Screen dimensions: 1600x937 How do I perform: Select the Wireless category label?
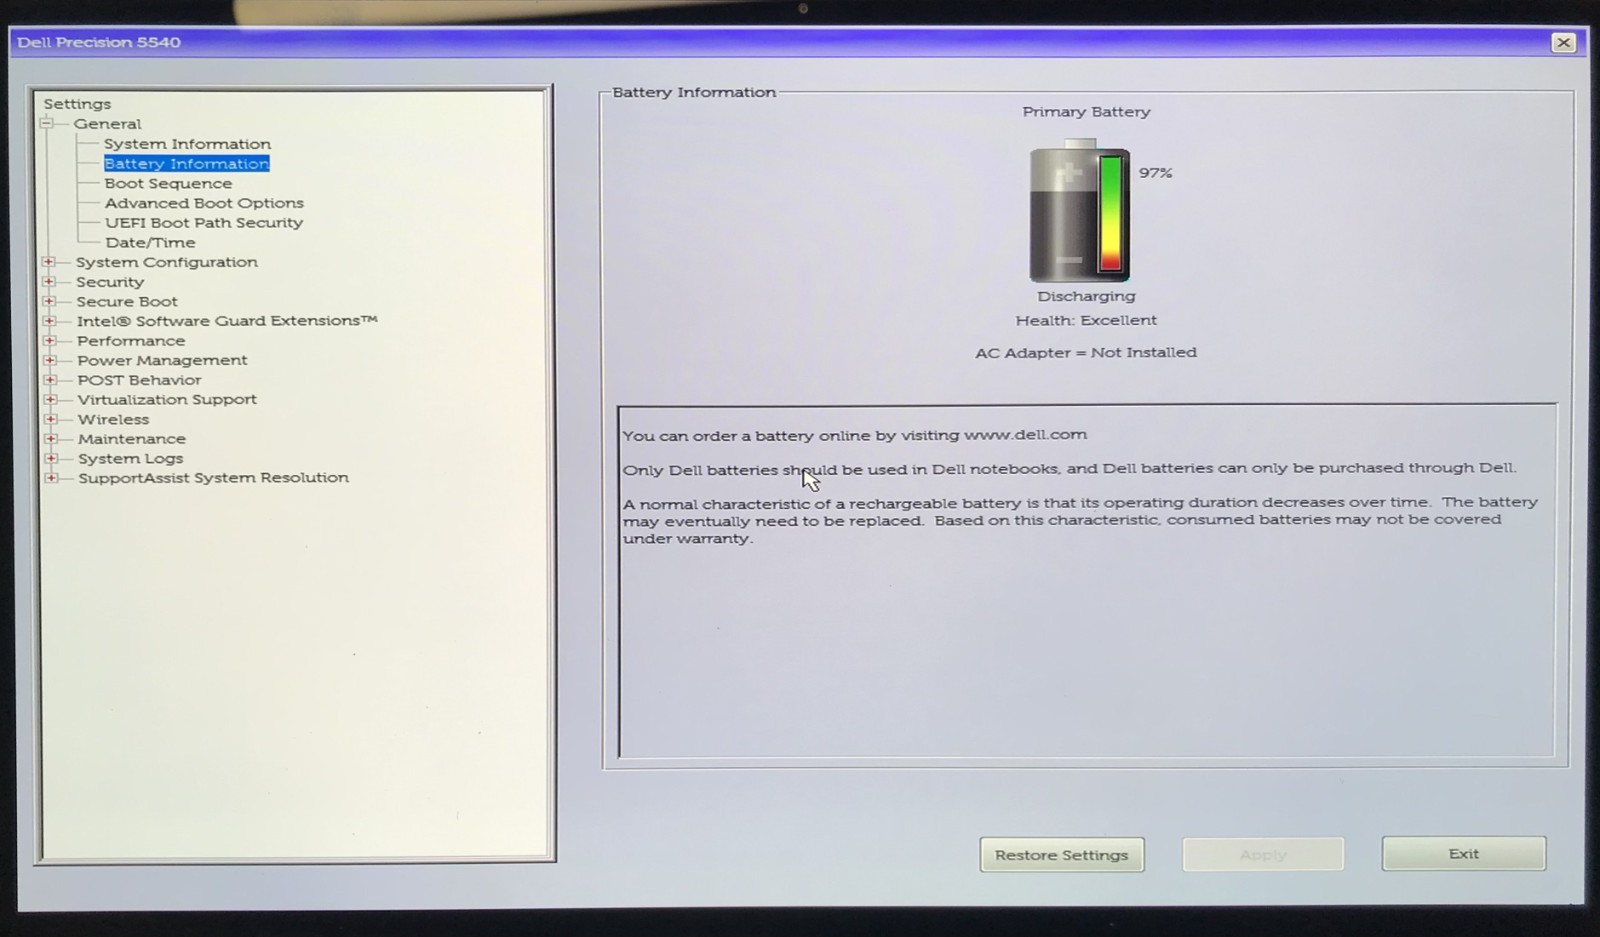point(113,419)
